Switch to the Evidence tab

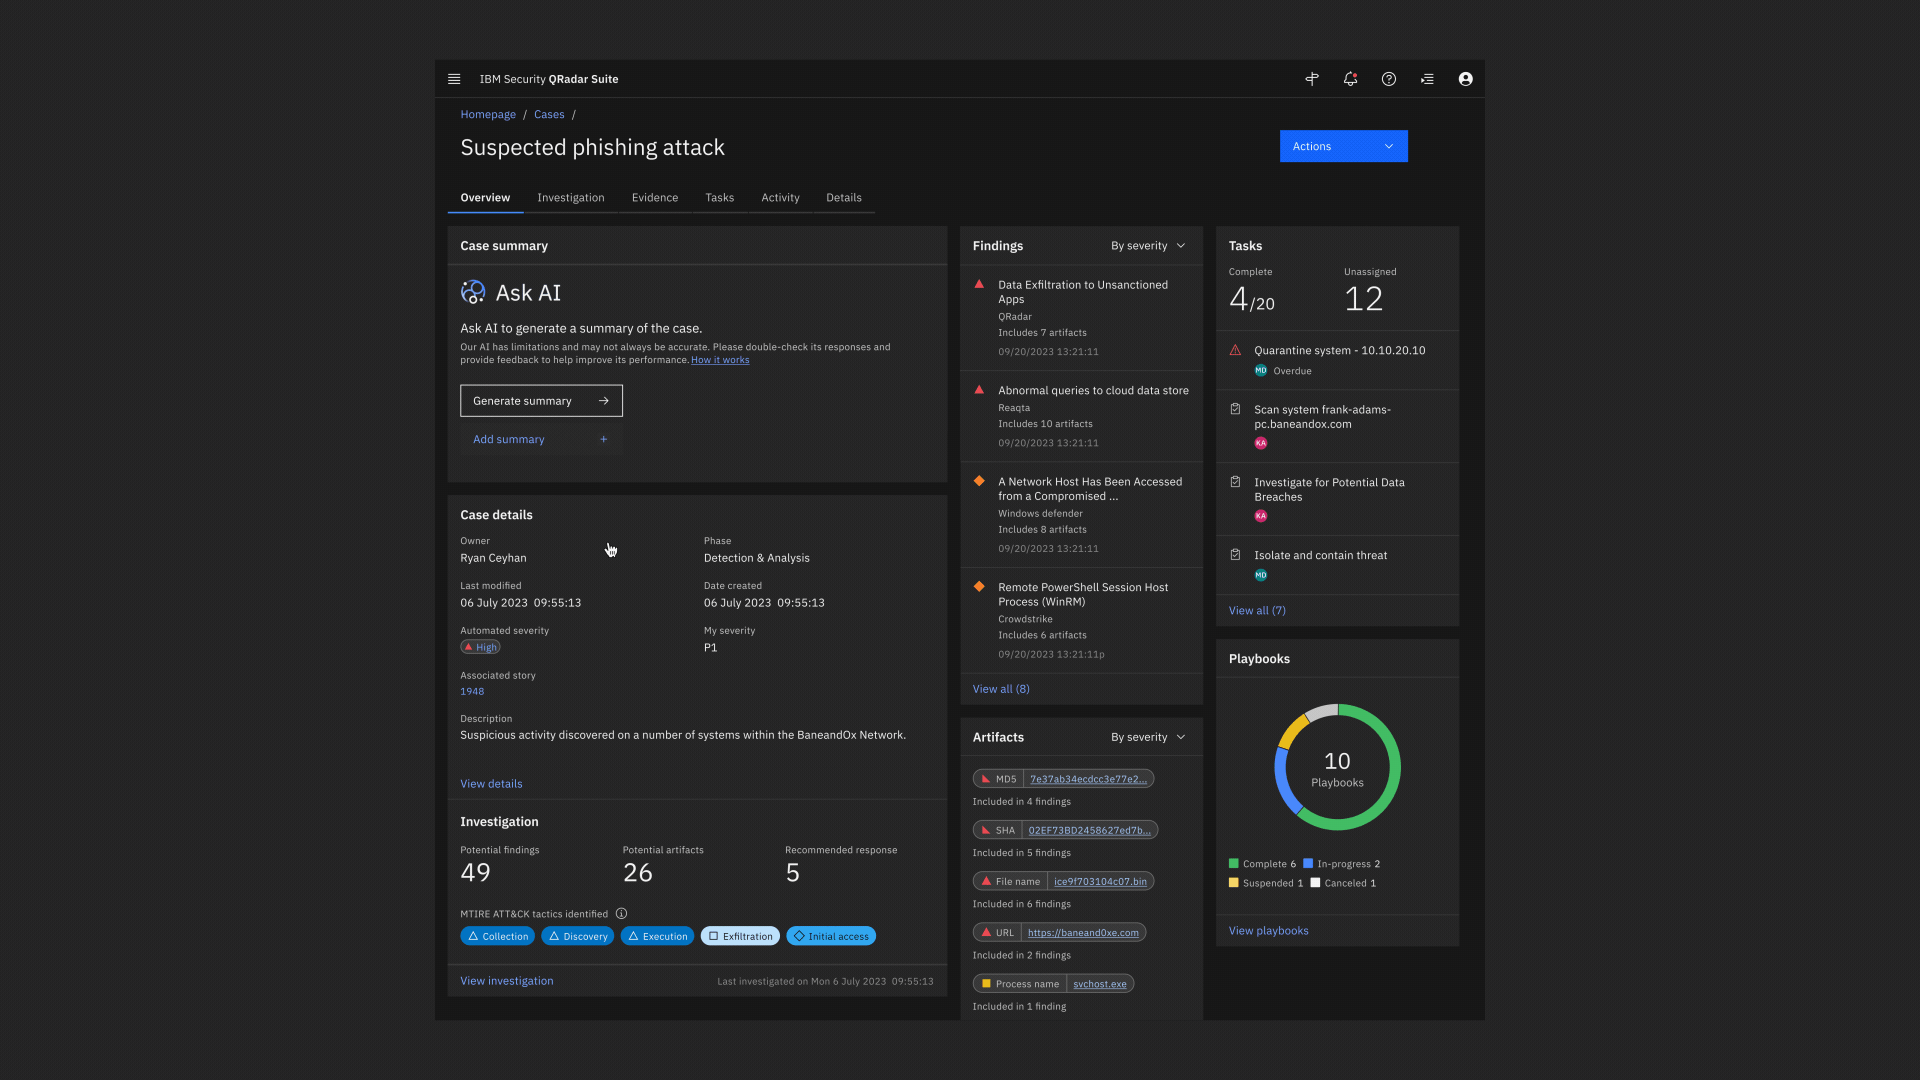654,198
